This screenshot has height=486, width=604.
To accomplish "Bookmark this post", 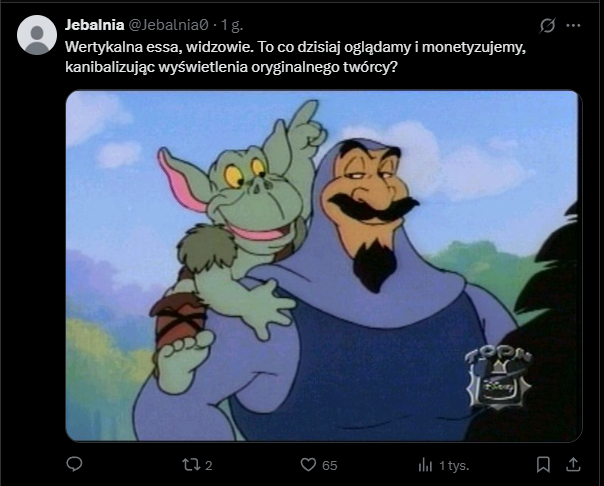I will [543, 464].
